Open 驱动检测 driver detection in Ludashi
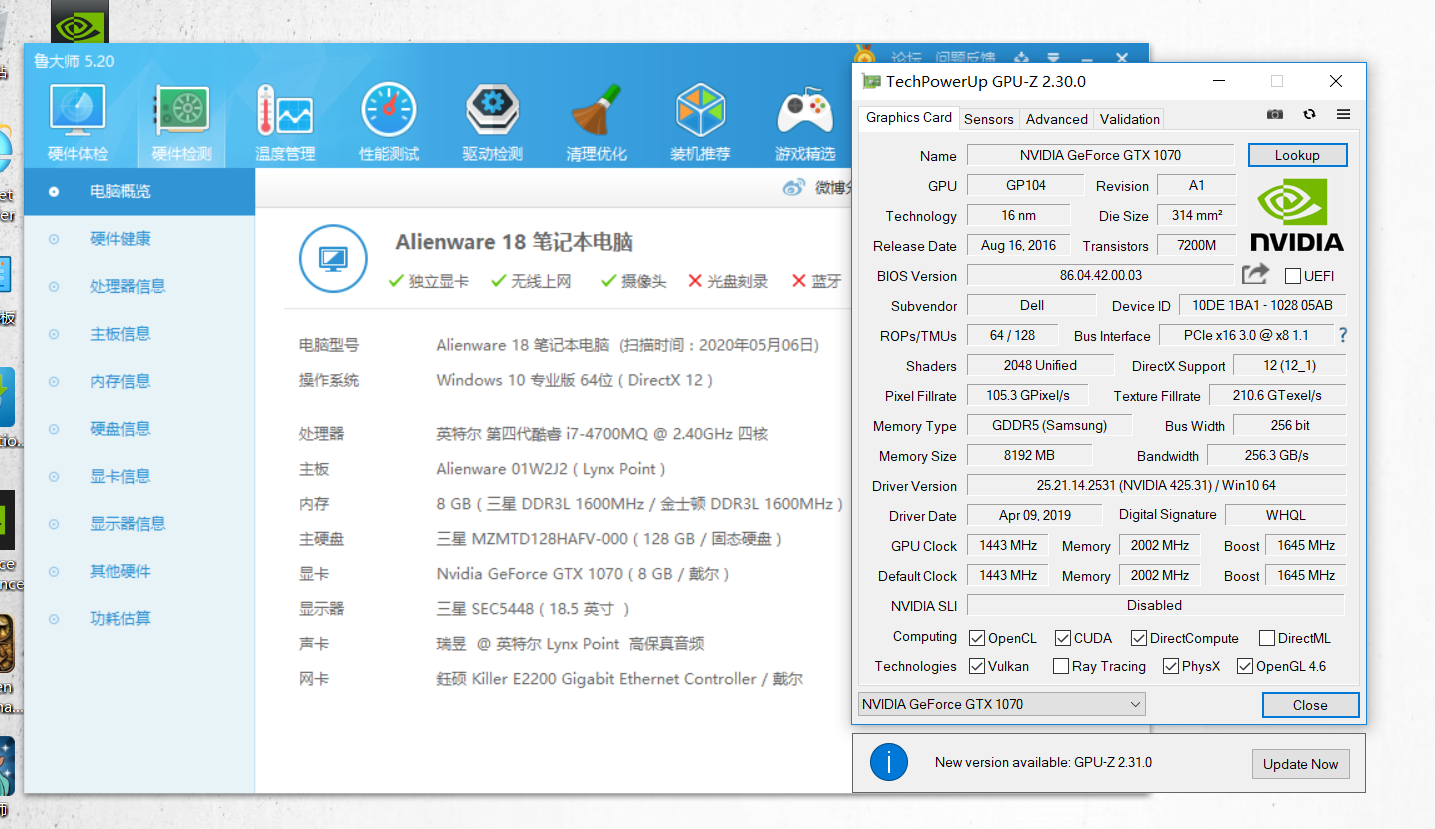This screenshot has width=1435, height=829. click(492, 124)
